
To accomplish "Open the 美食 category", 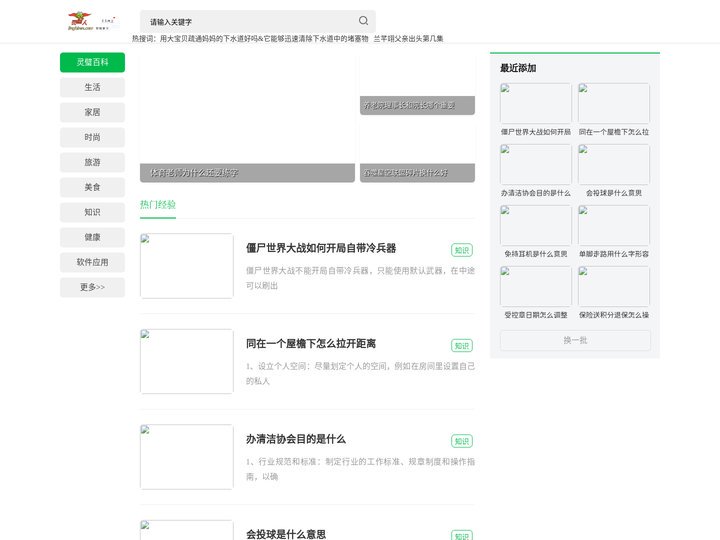I will (x=92, y=187).
